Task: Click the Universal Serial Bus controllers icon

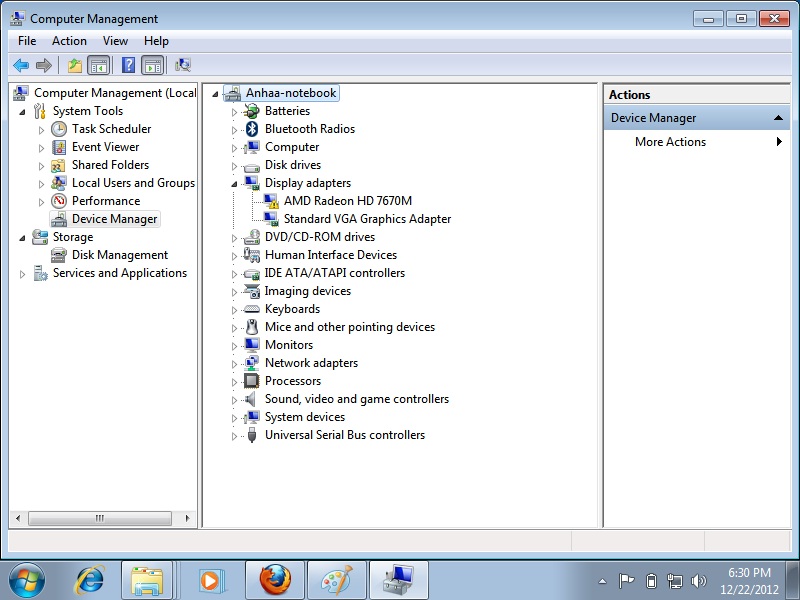Action: click(x=252, y=435)
